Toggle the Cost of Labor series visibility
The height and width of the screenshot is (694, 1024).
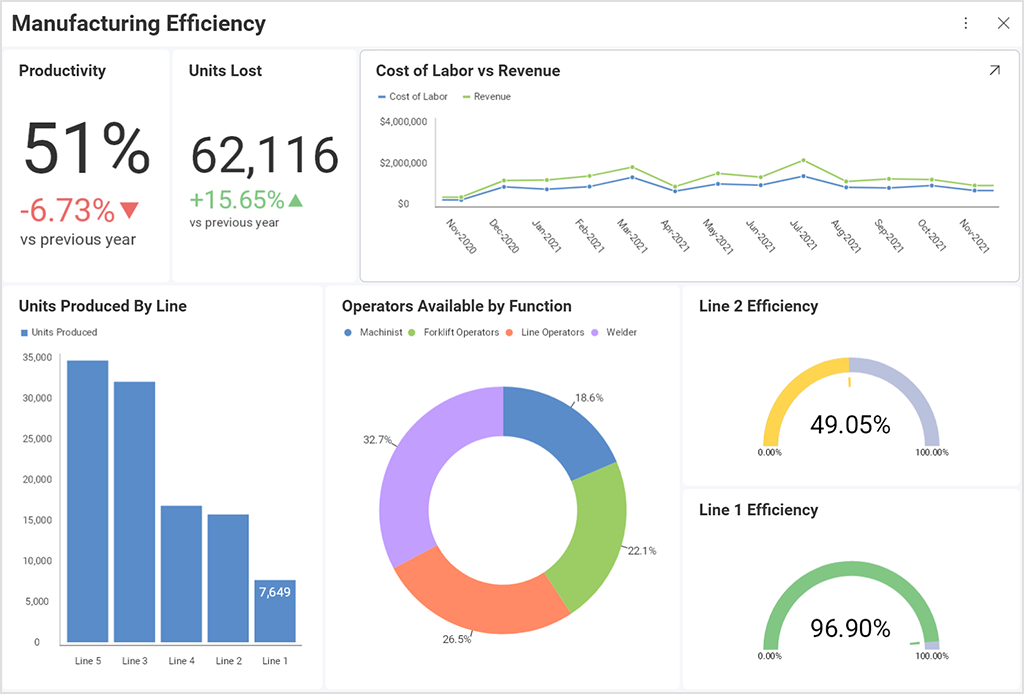pyautogui.click(x=412, y=96)
